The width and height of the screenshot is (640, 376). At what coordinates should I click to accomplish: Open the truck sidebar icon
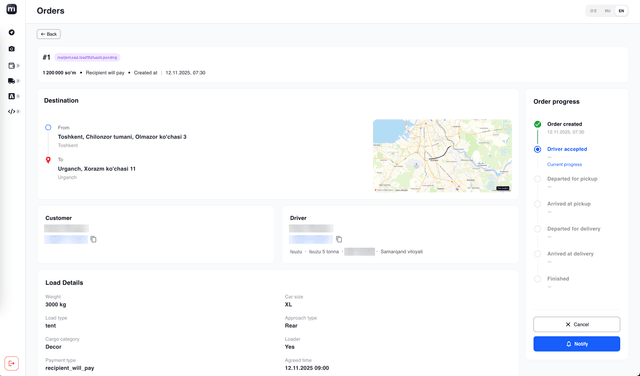pos(11,81)
